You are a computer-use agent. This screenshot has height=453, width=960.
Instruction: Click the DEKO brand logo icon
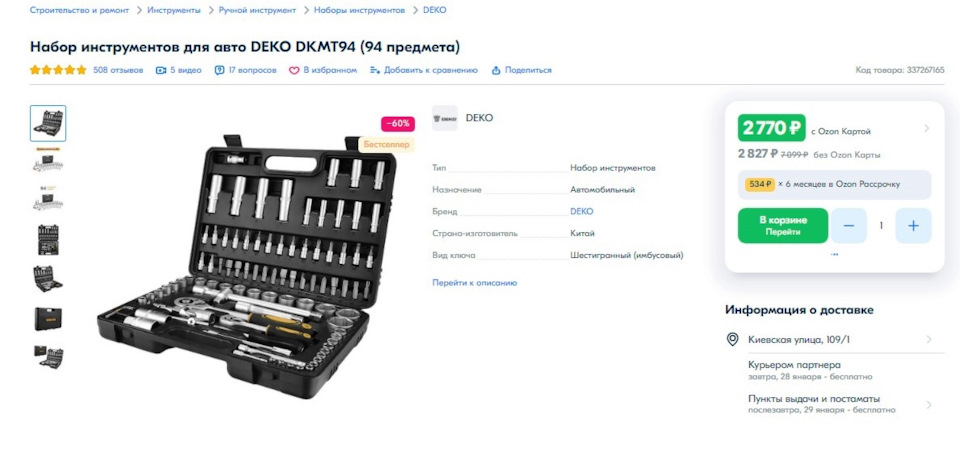(x=445, y=118)
